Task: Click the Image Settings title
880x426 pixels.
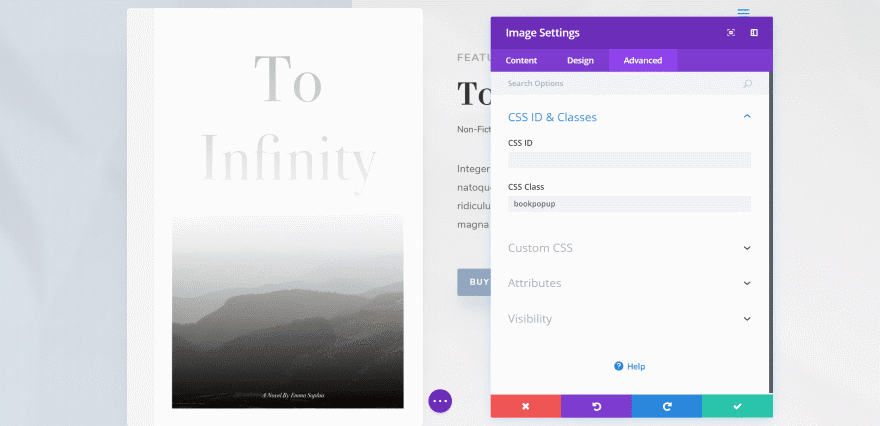Action: tap(542, 33)
